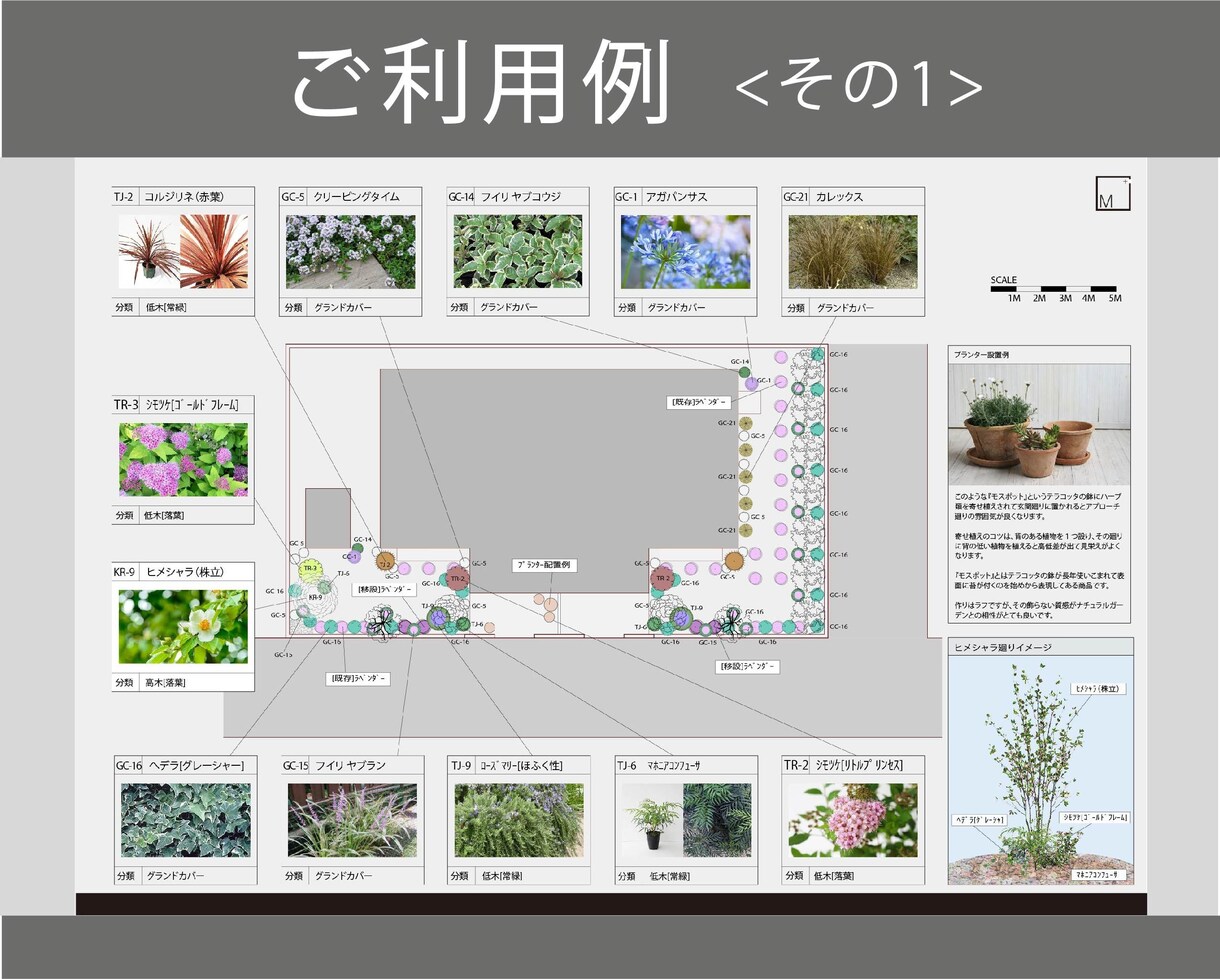Screen dimensions: 1220x979
Task: Click the SCALE label above scale bar
Action: tap(1004, 280)
